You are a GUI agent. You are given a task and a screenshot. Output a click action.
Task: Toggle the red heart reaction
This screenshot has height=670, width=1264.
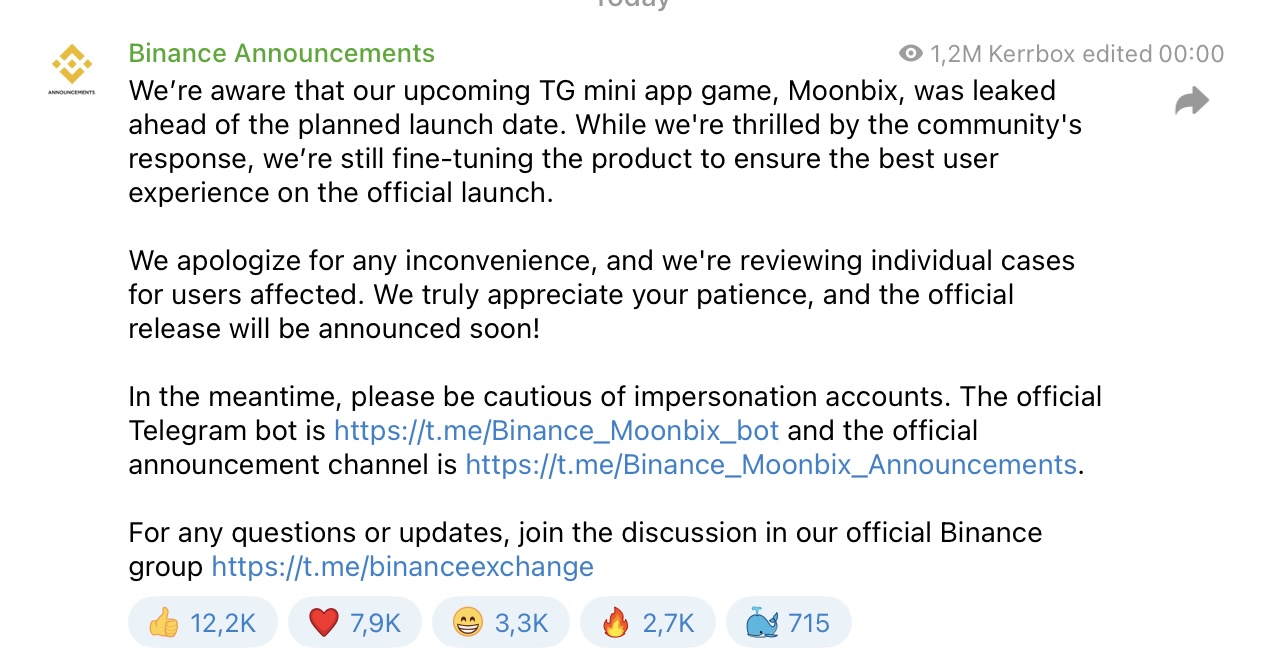click(x=354, y=623)
